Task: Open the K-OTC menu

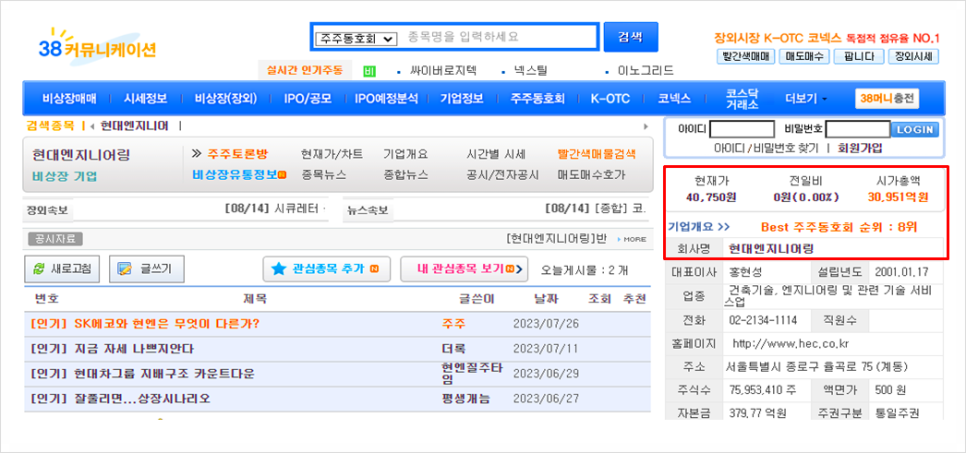Action: coord(610,99)
